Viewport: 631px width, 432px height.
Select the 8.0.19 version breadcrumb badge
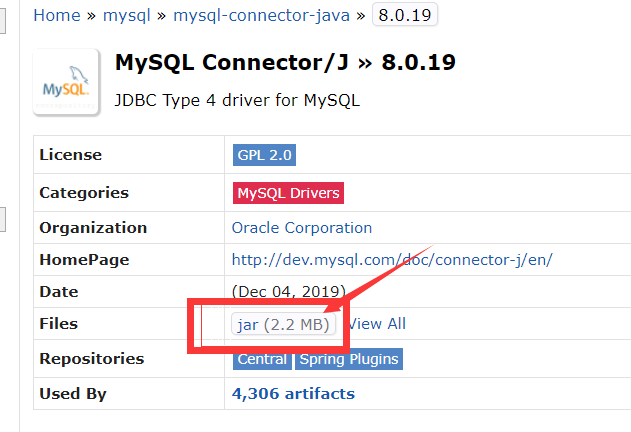[x=405, y=15]
